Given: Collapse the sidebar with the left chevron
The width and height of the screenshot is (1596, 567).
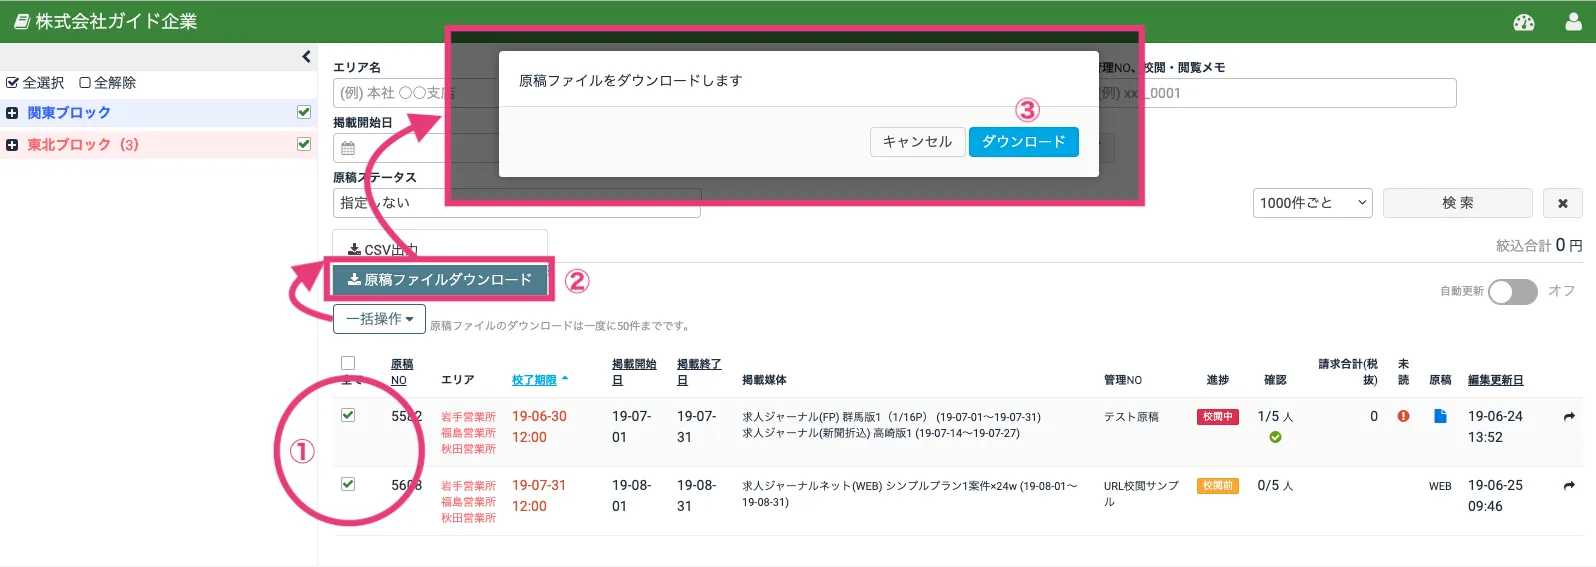Looking at the screenshot, I should 306,57.
